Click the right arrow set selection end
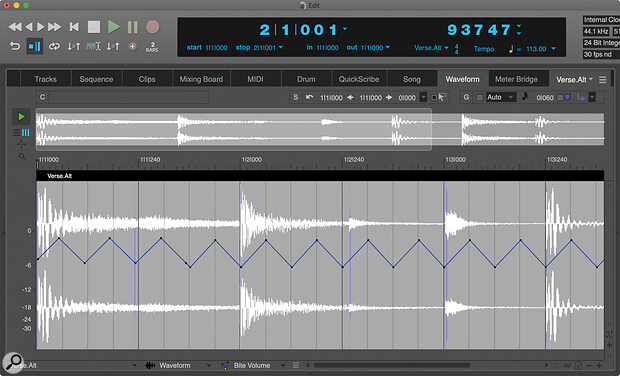Viewport: 620px width, 376px height. click(389, 97)
